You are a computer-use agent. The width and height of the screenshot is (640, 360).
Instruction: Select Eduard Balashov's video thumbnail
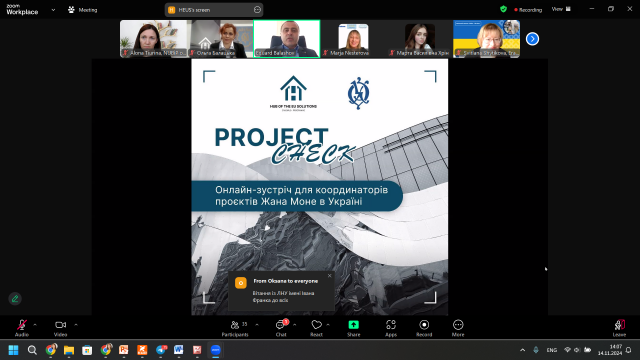[x=287, y=39]
